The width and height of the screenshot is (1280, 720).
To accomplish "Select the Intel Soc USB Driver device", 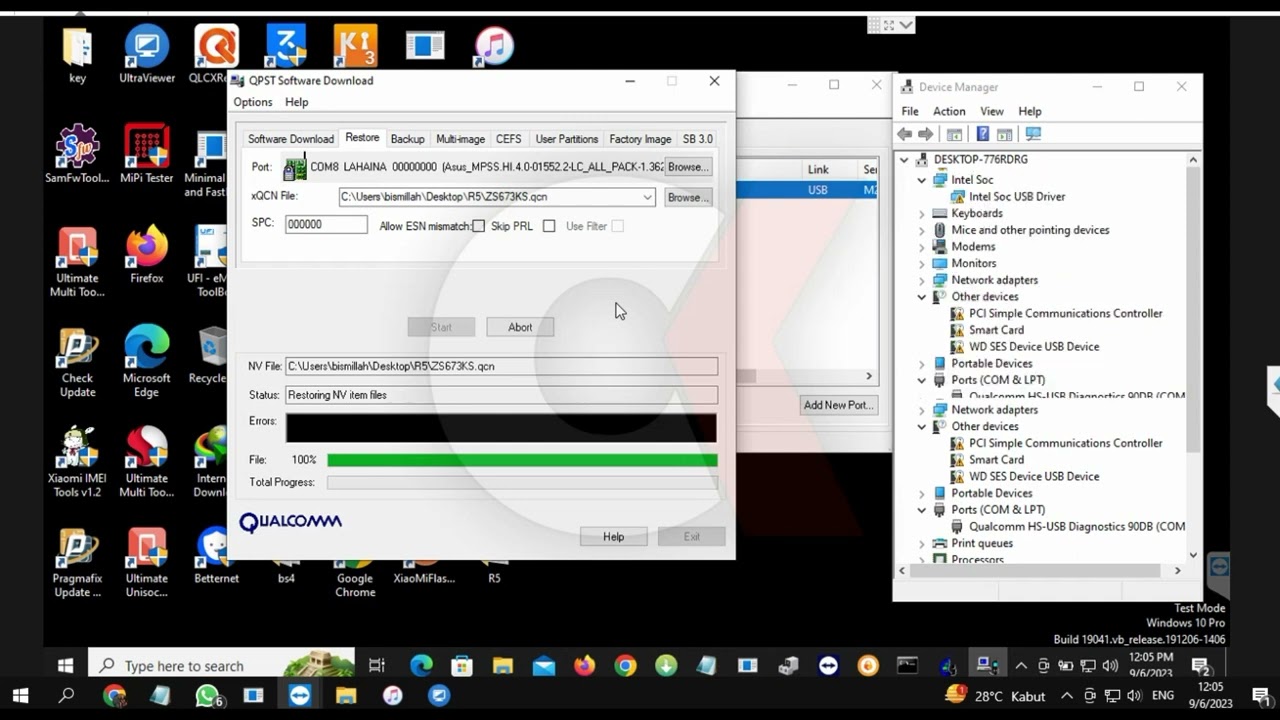I will coord(1016,197).
